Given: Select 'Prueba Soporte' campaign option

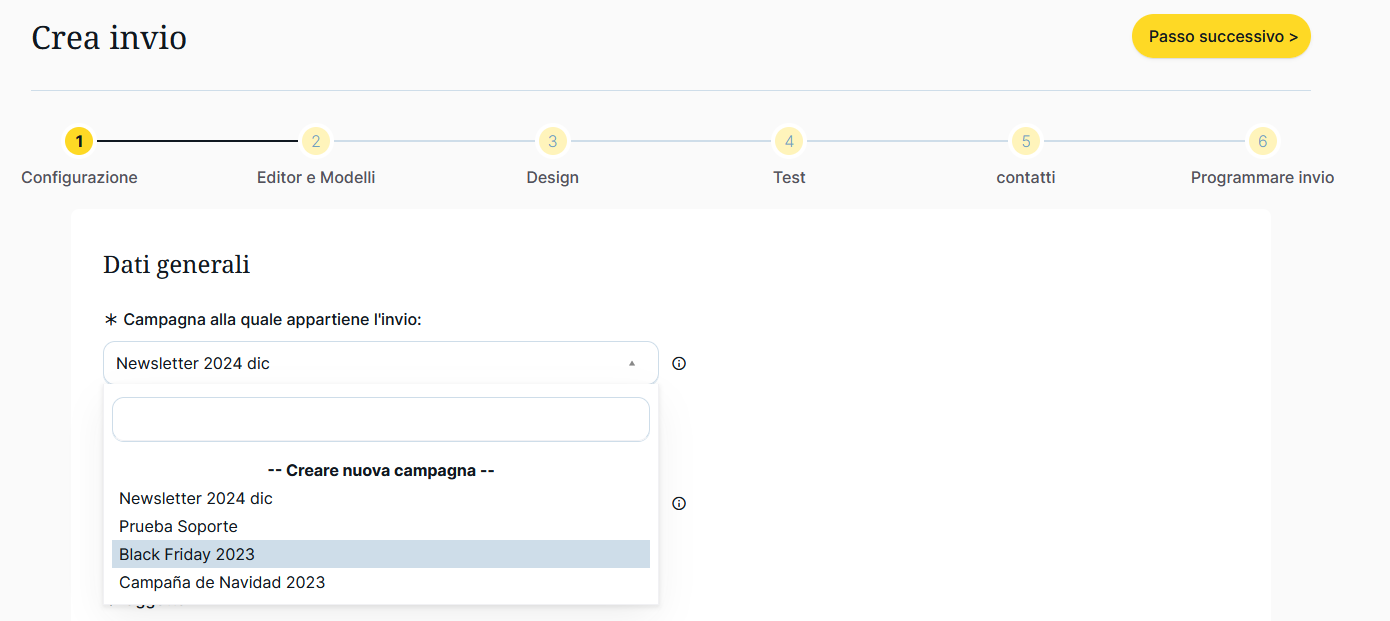Looking at the screenshot, I should (x=178, y=526).
